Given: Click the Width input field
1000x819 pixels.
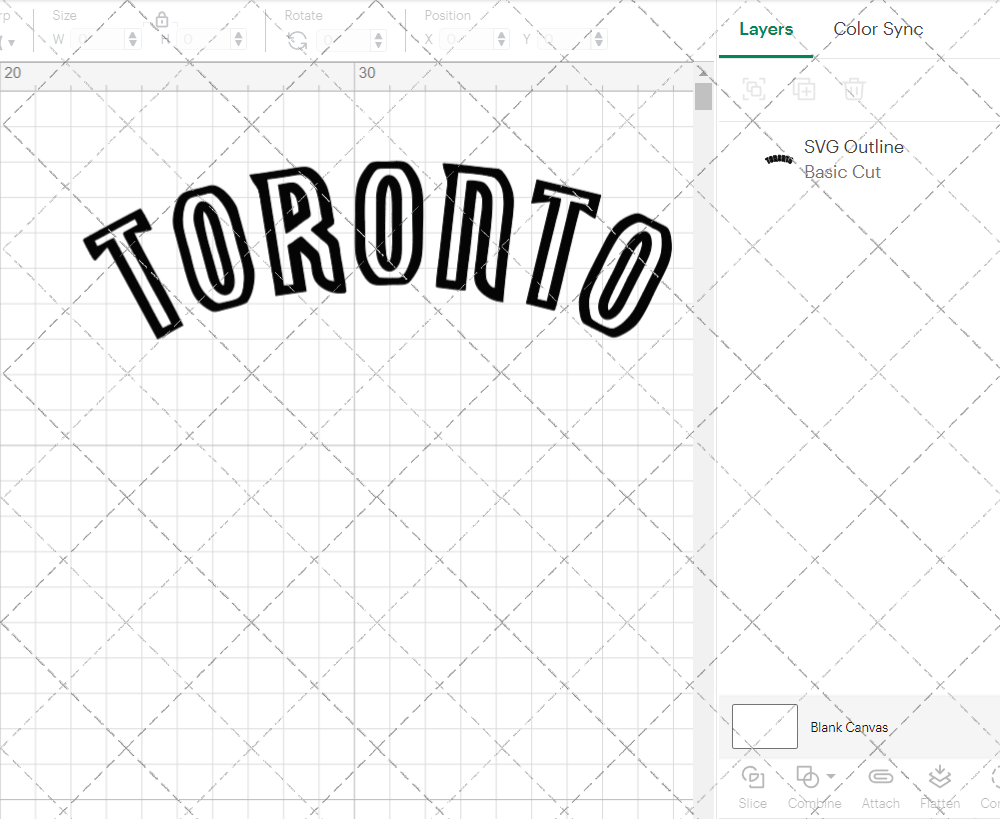Looking at the screenshot, I should 103,39.
